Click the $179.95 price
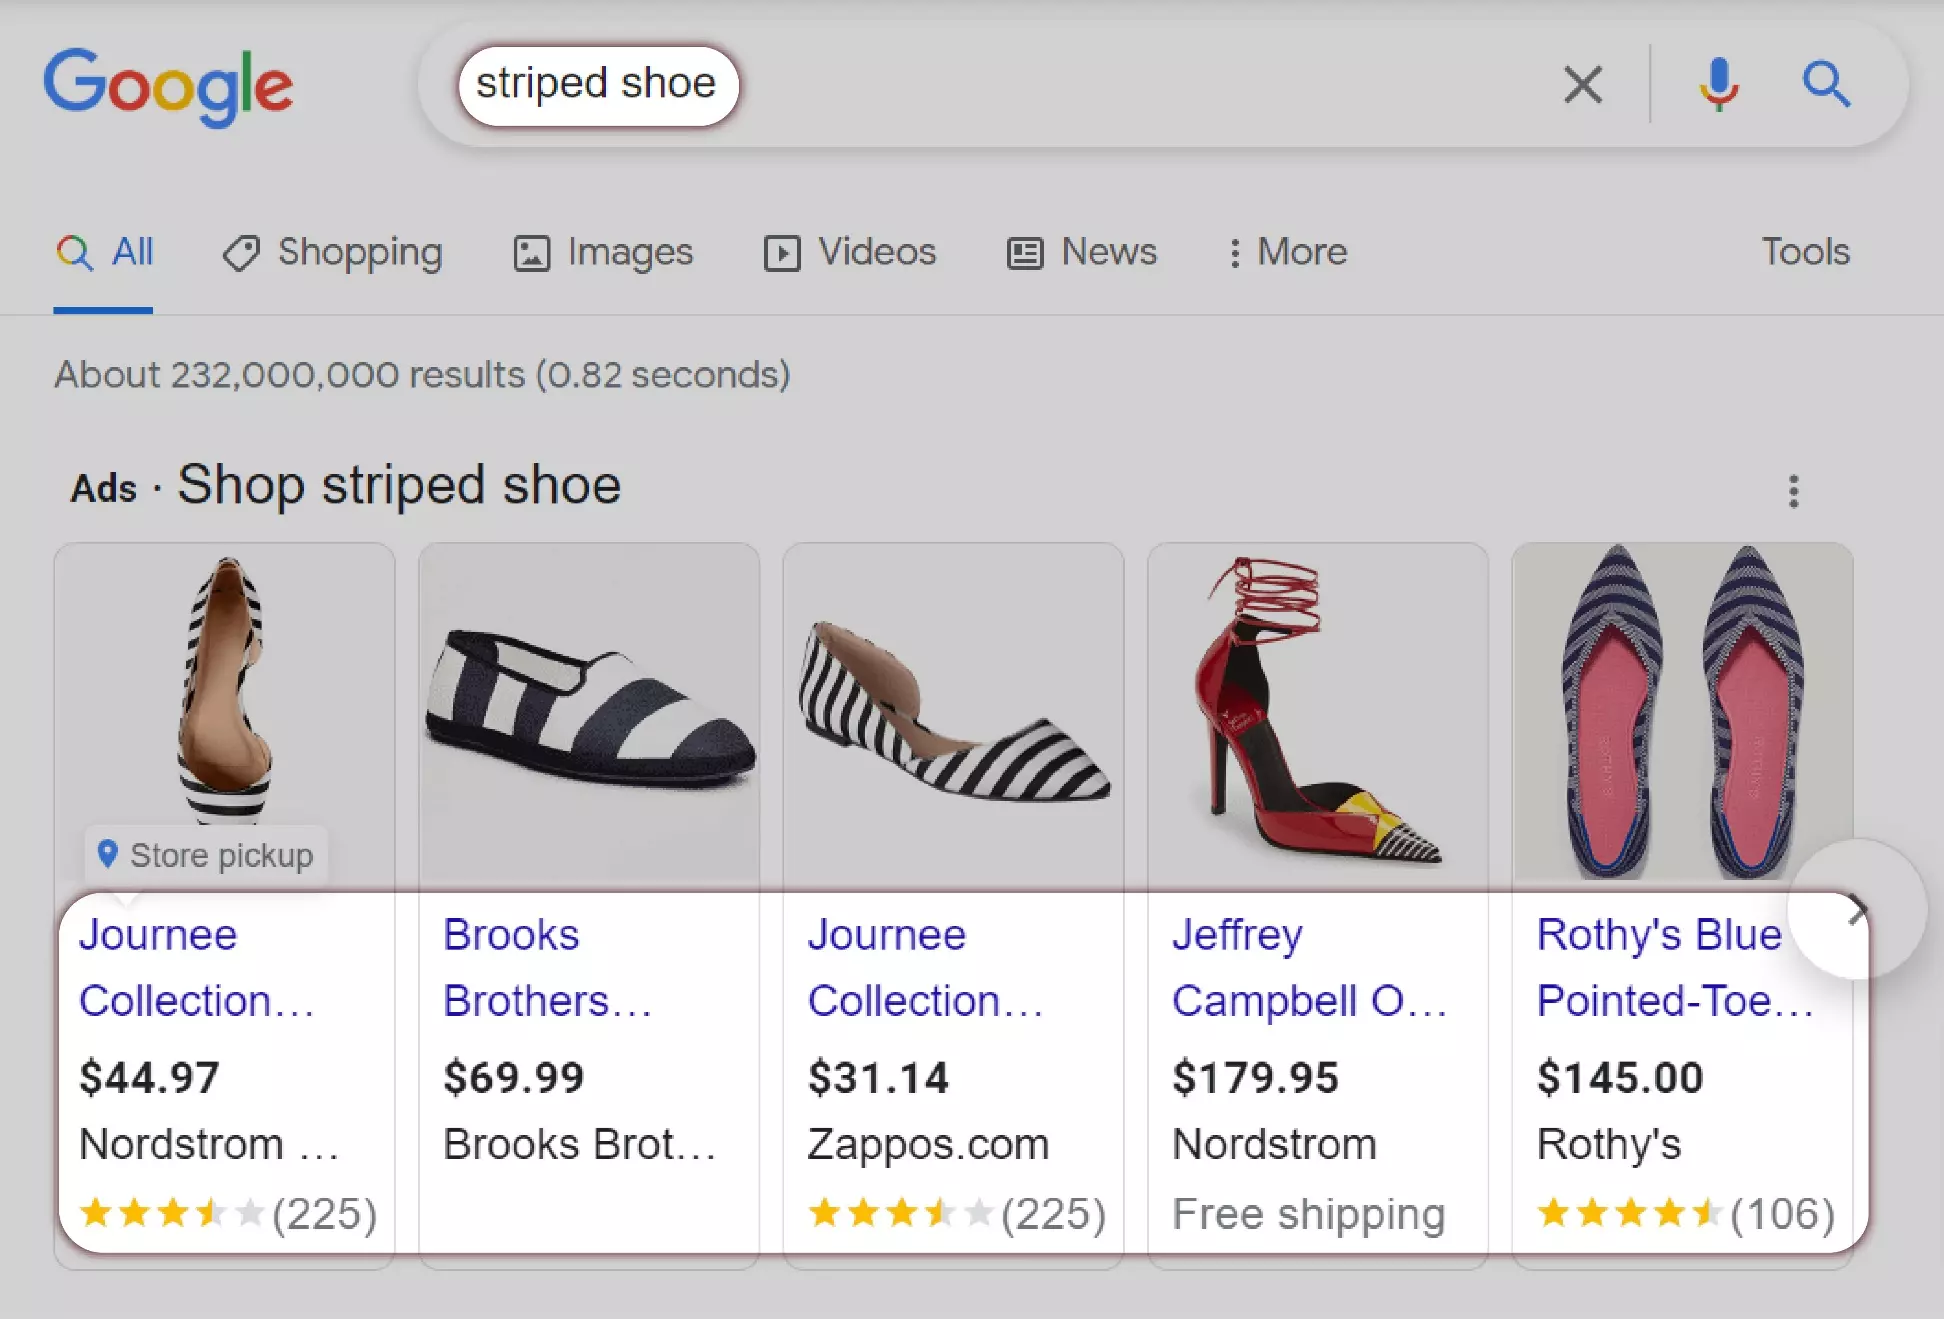The image size is (1944, 1319). tap(1255, 1077)
